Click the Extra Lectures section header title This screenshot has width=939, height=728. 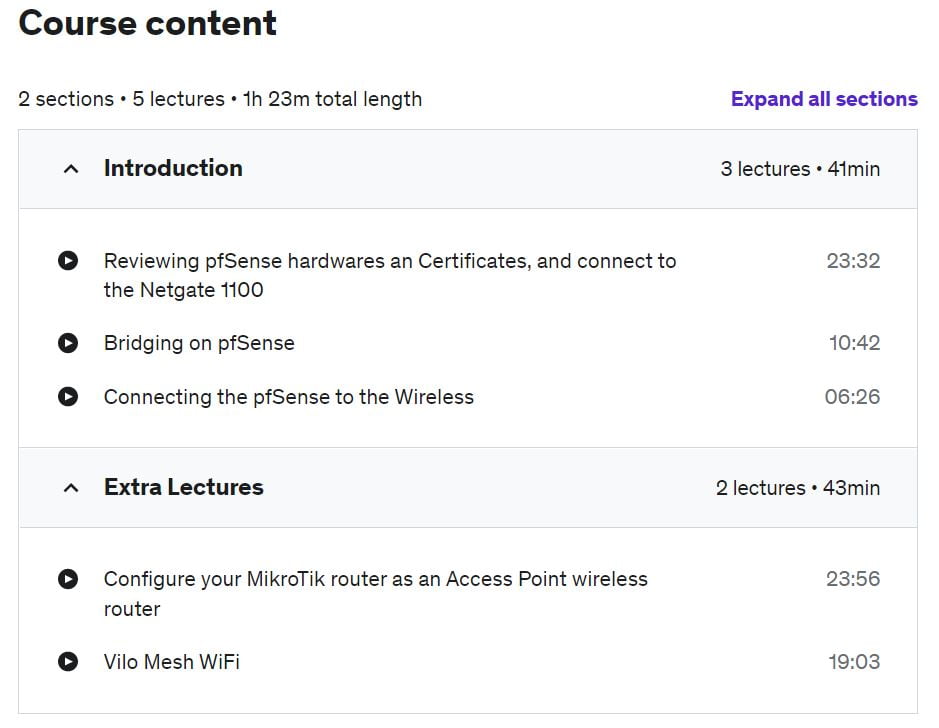click(183, 487)
